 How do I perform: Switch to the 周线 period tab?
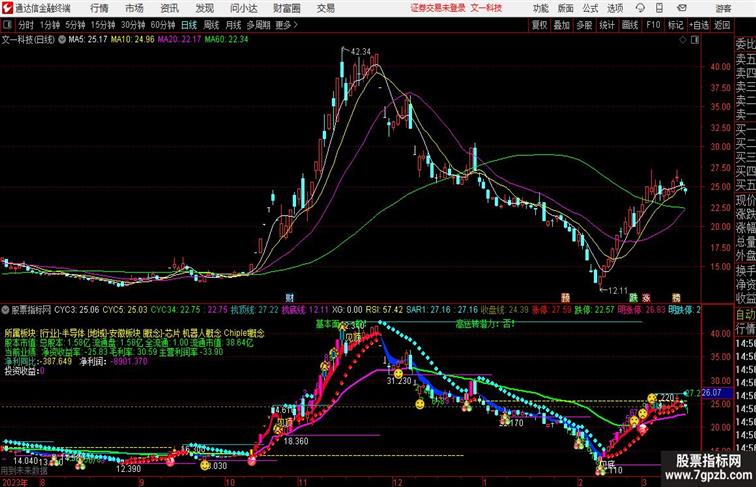(211, 25)
